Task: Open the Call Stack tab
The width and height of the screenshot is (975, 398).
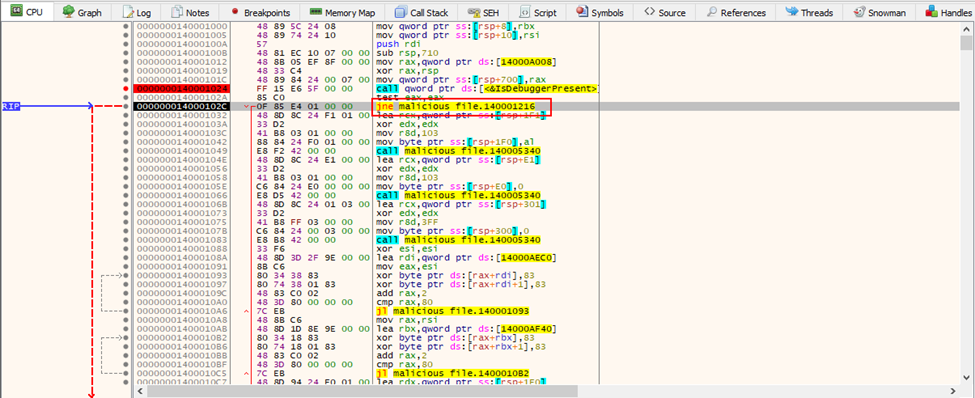Action: click(422, 12)
